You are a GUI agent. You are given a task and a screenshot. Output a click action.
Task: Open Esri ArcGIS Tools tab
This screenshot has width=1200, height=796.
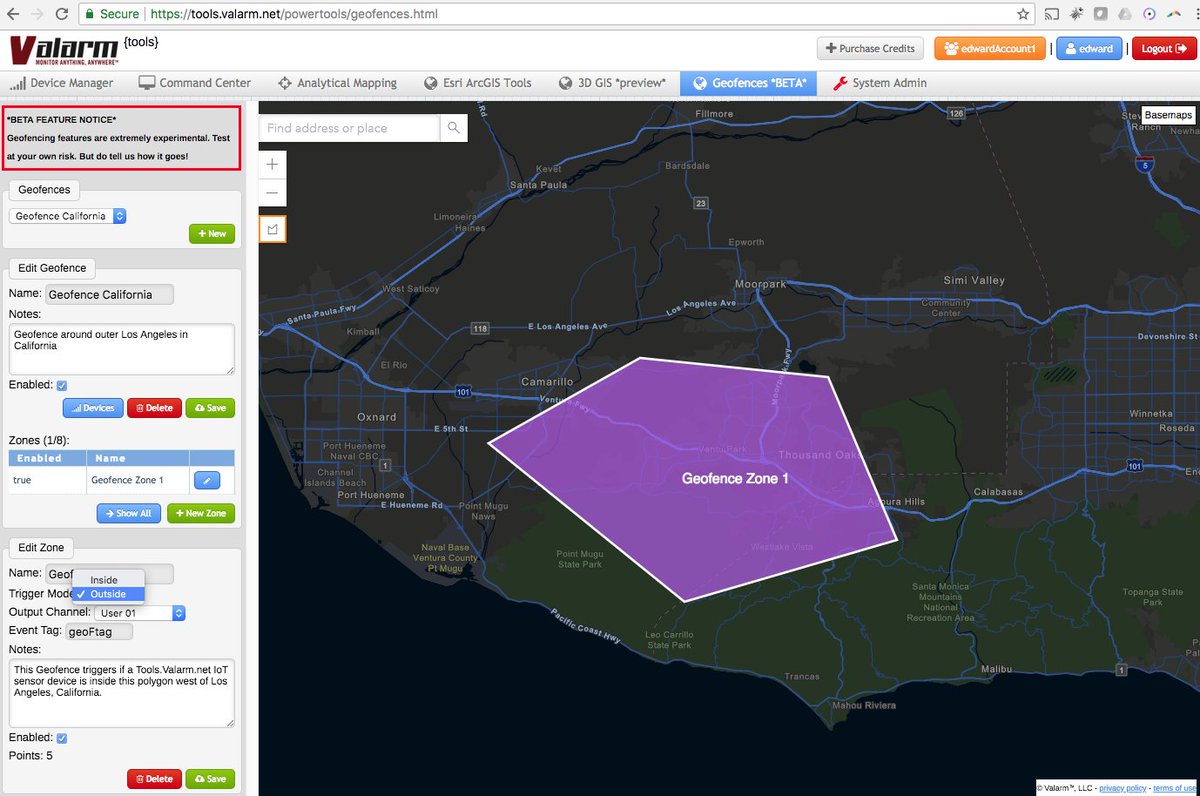478,83
